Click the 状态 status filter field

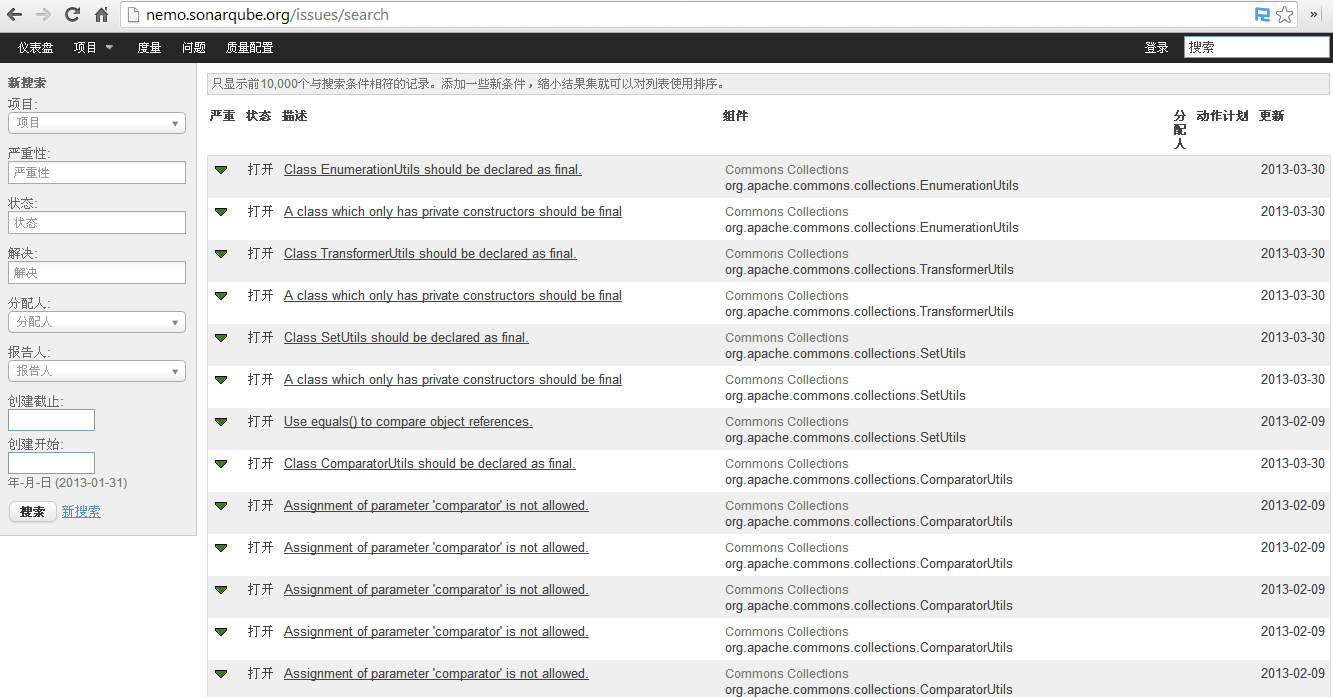pos(97,223)
